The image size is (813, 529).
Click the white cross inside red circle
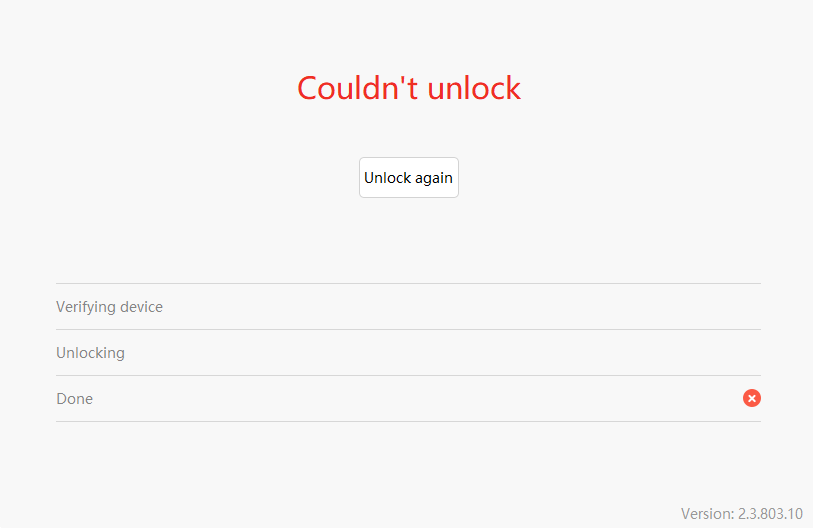tap(751, 398)
